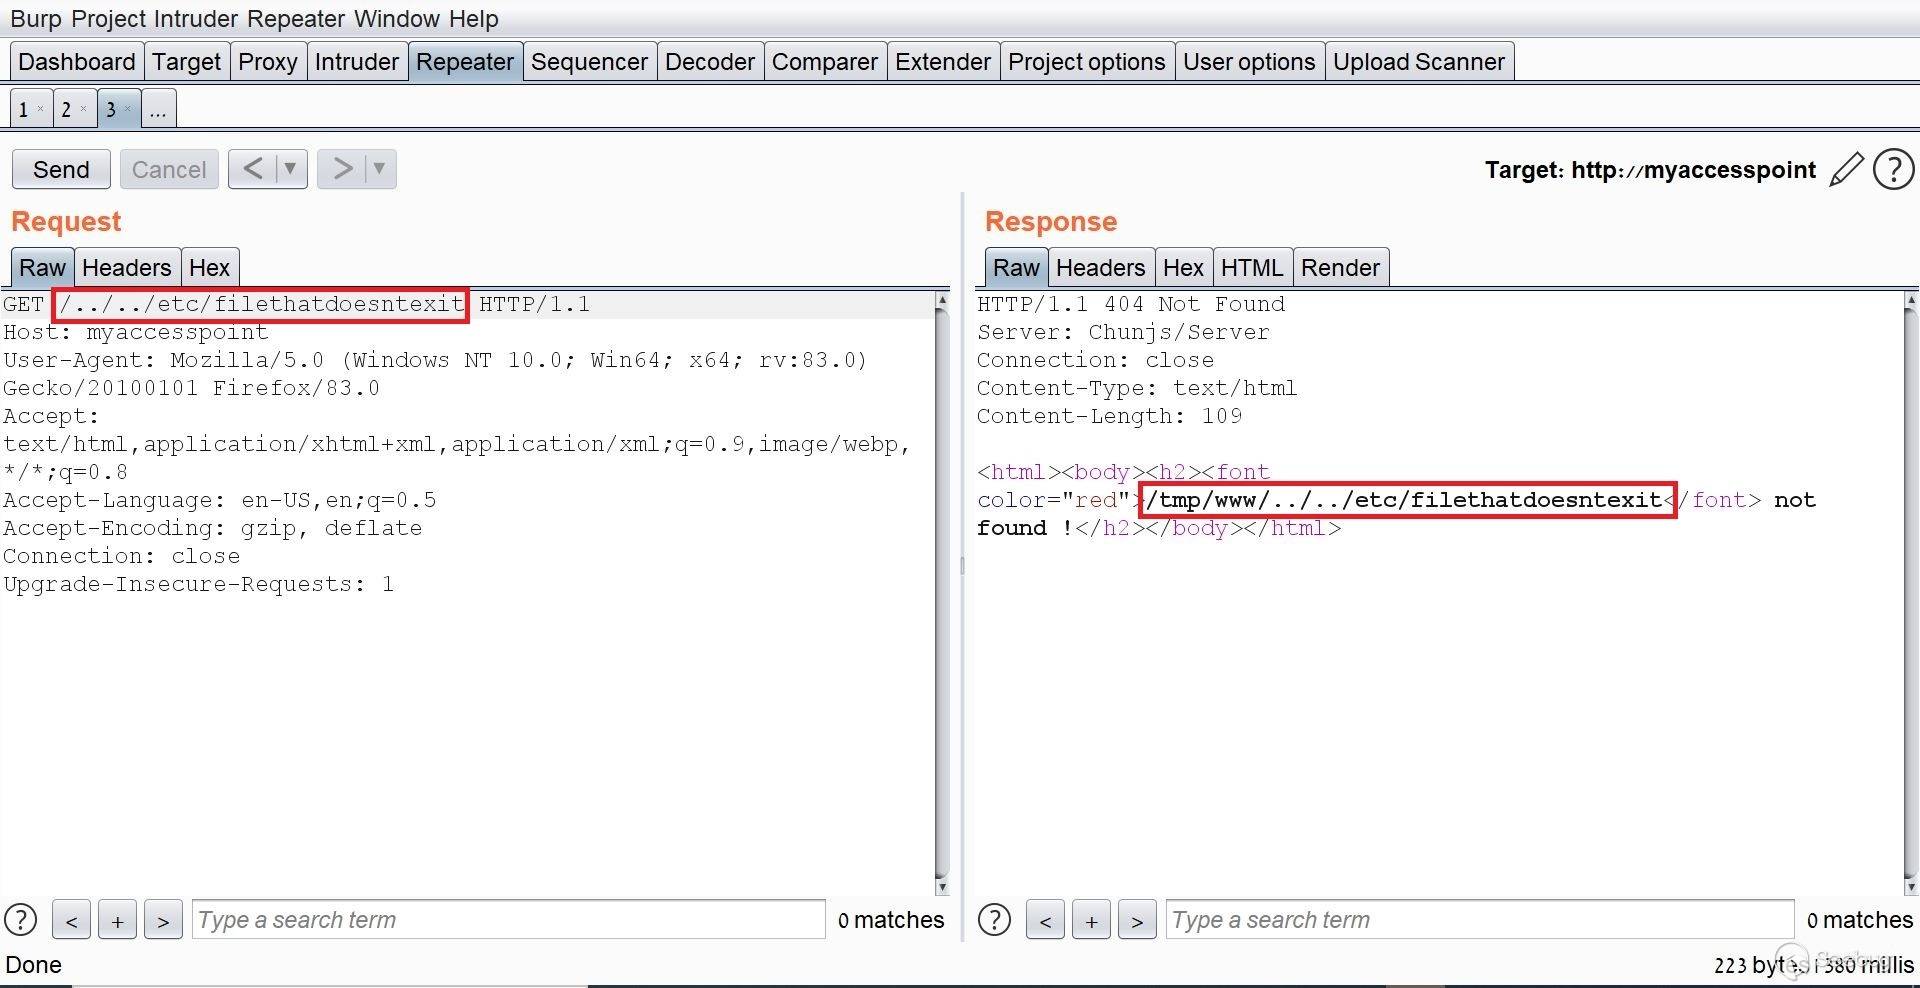Click the Server: Chunjs/Server header line
The width and height of the screenshot is (1920, 988).
click(1123, 332)
